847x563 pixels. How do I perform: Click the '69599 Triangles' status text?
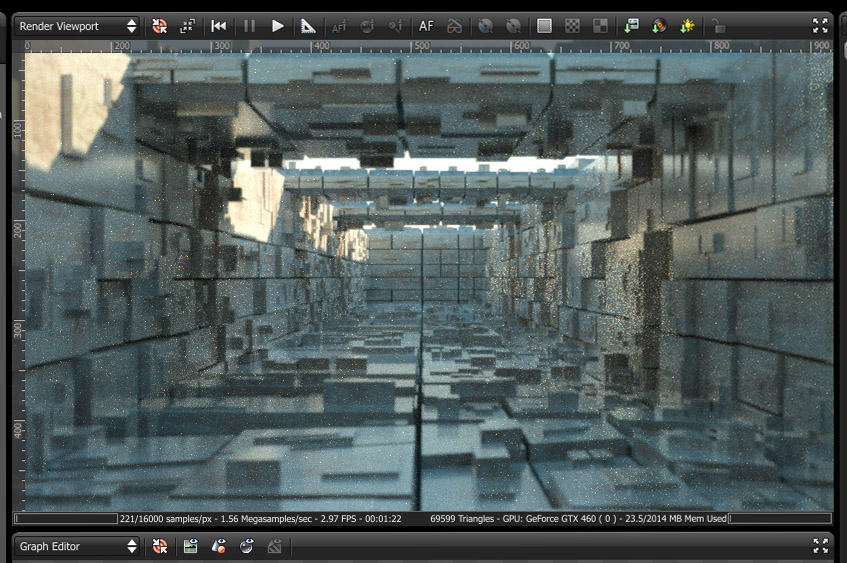462,519
